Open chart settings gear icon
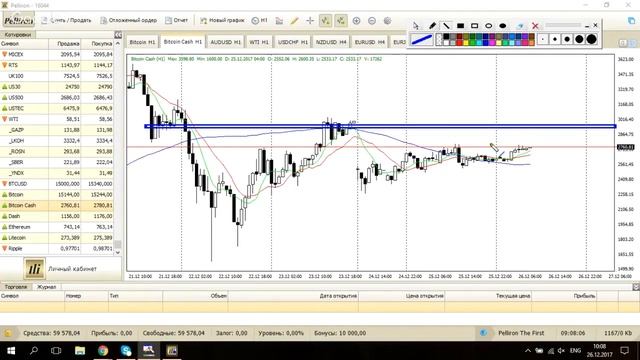This screenshot has width=640, height=360. (387, 20)
